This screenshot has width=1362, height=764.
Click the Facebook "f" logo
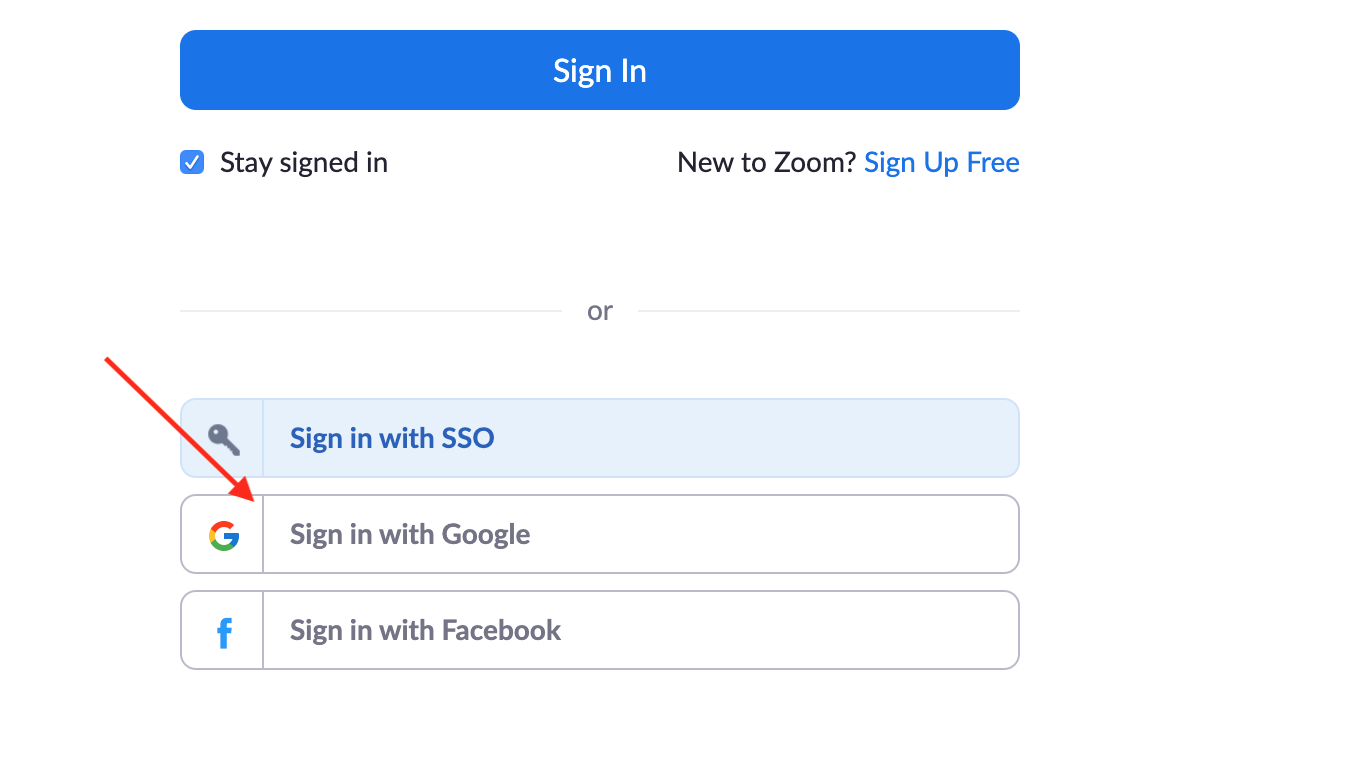pyautogui.click(x=224, y=632)
